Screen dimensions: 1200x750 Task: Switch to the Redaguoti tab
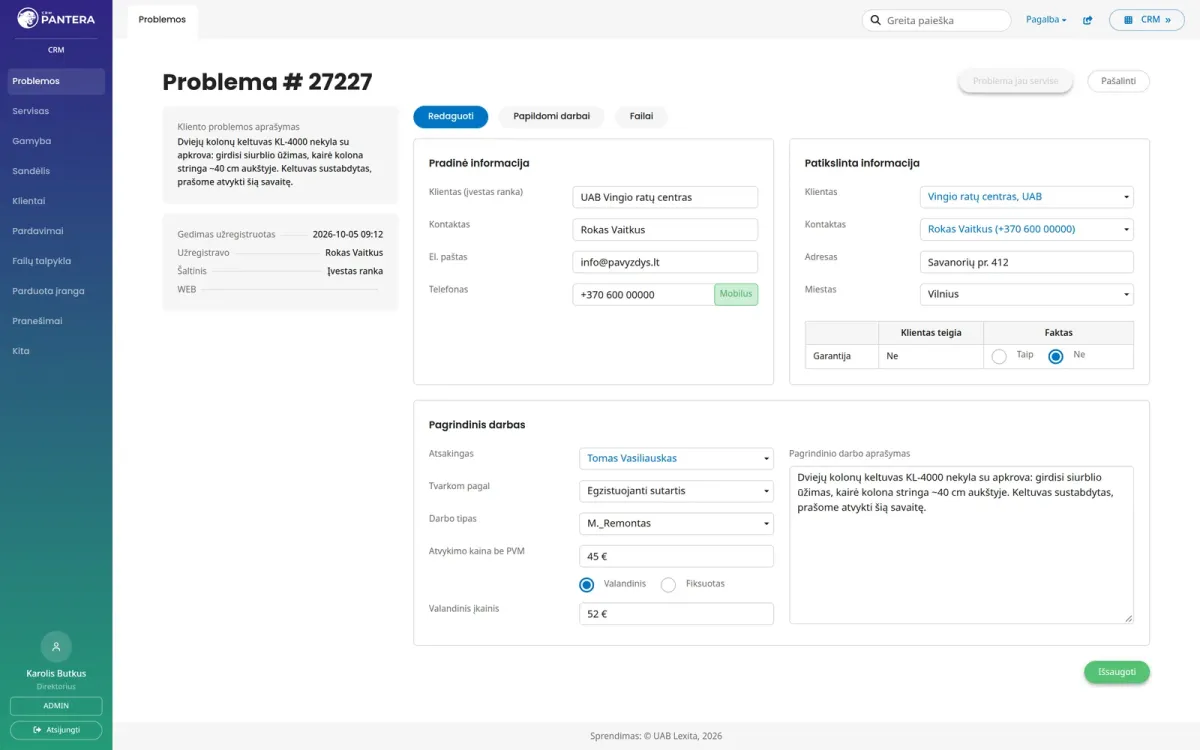tap(450, 116)
